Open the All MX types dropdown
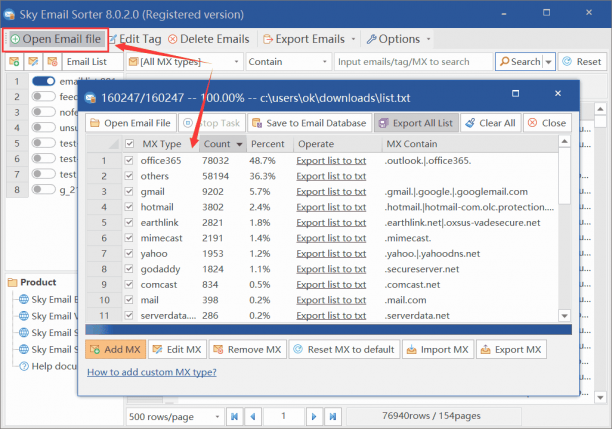Viewport: 612px width, 429px height. (x=184, y=62)
